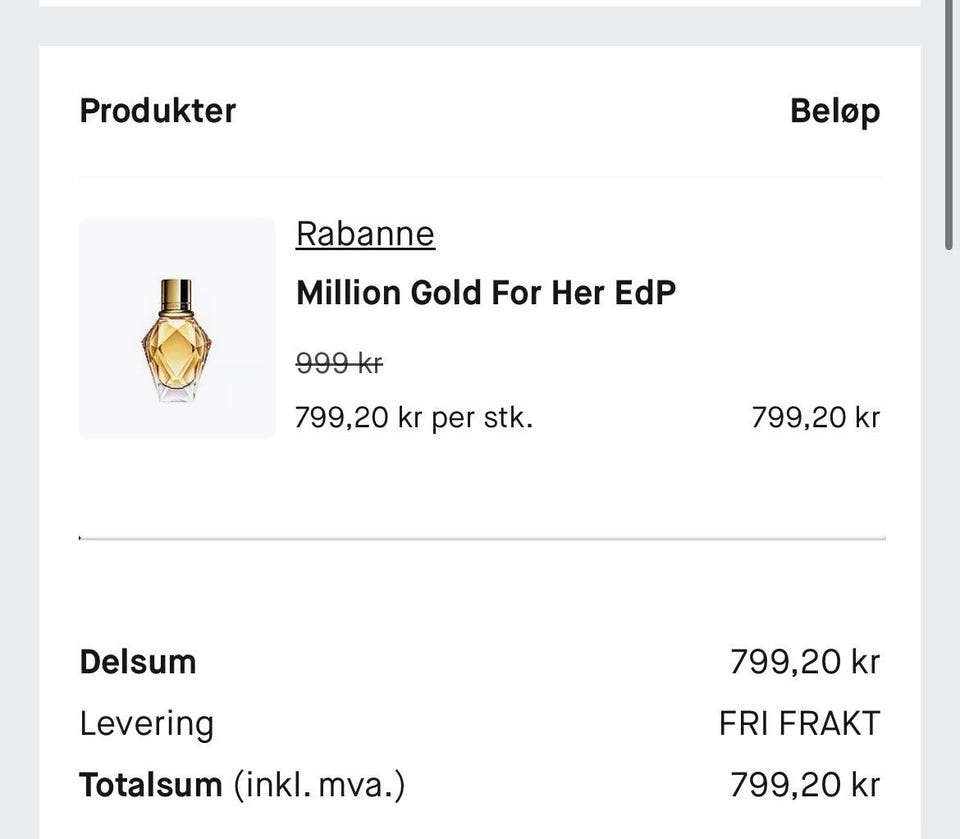
Task: Click the perfume bottle product thumbnail
Action: (x=177, y=329)
